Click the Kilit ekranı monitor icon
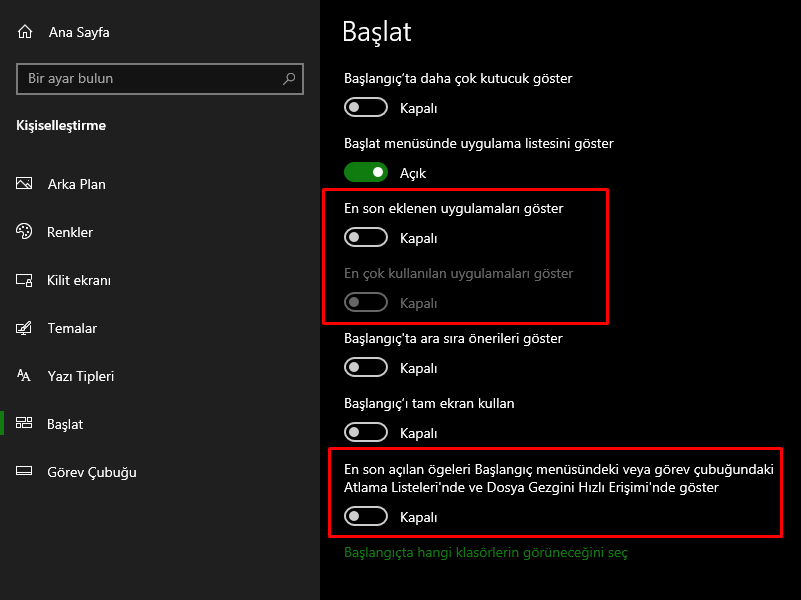 point(25,280)
